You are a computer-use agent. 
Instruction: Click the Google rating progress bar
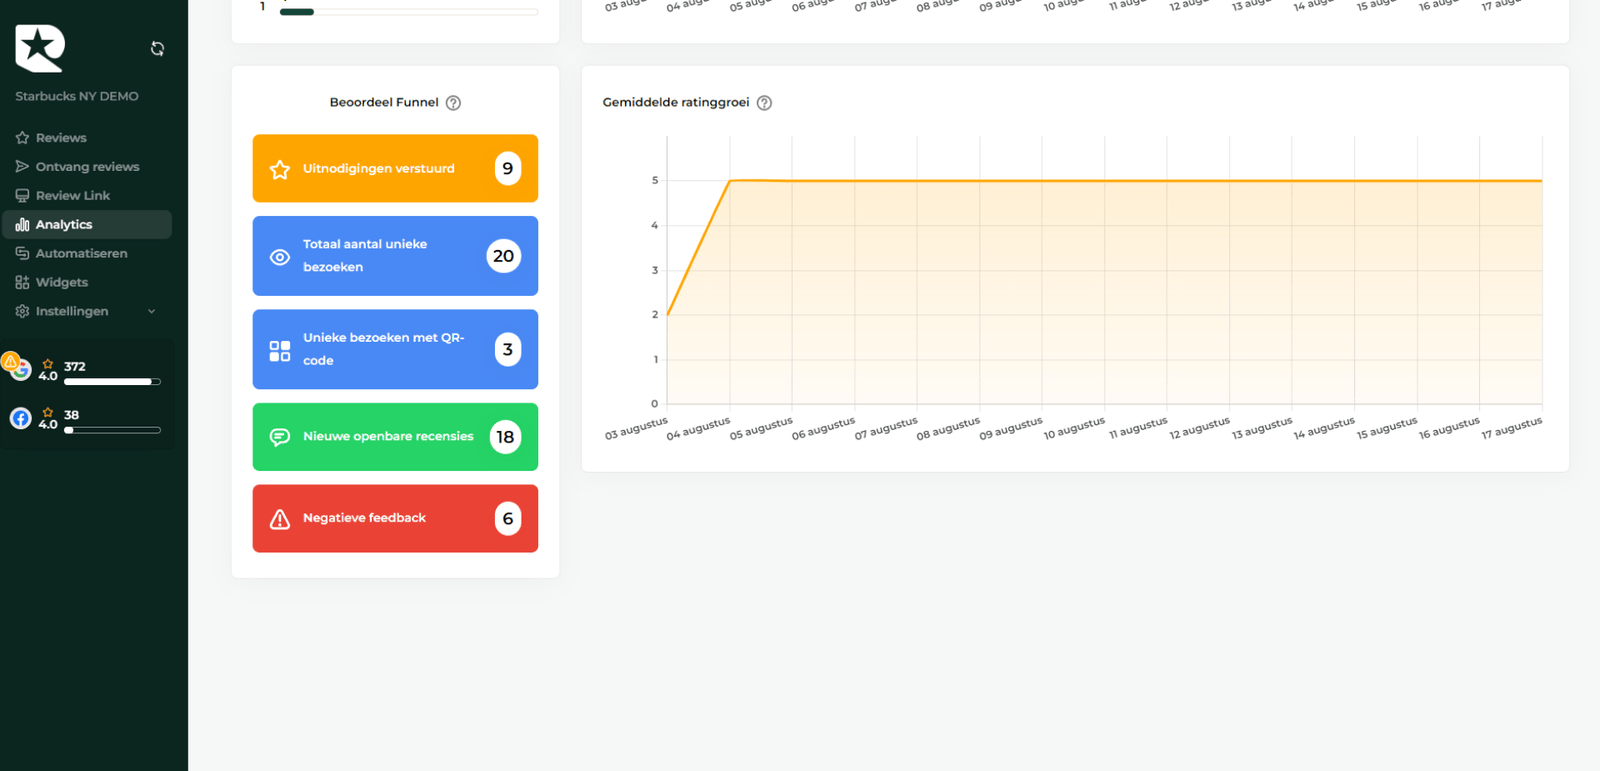pos(112,382)
